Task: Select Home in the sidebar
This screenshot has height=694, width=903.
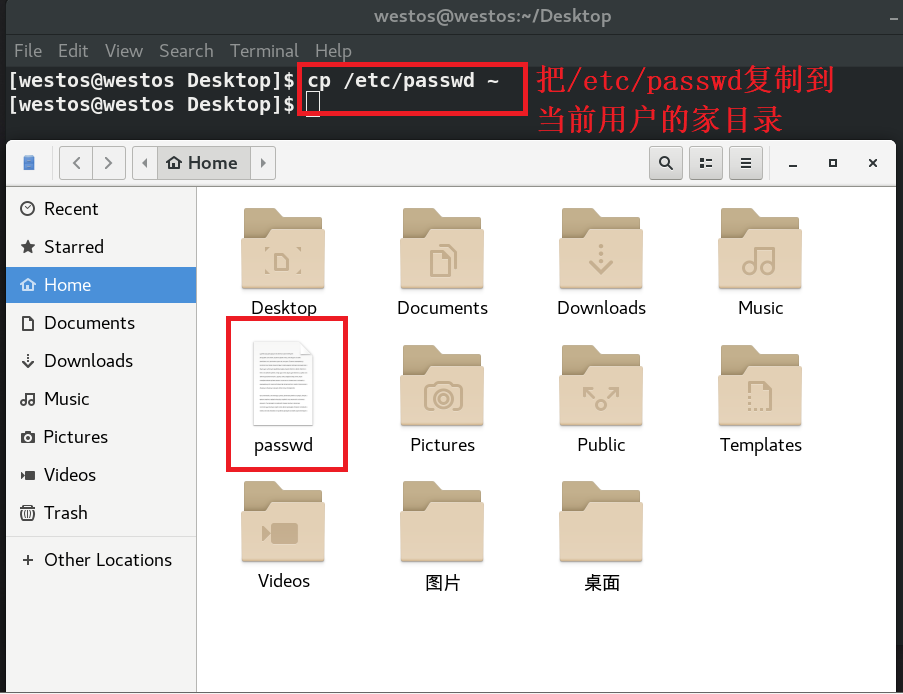Action: (x=101, y=285)
